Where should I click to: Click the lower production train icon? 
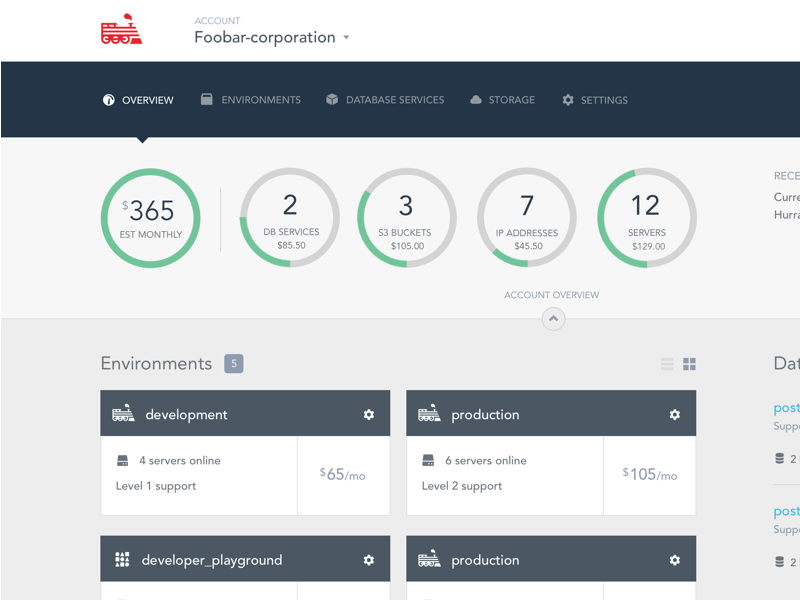click(x=429, y=558)
